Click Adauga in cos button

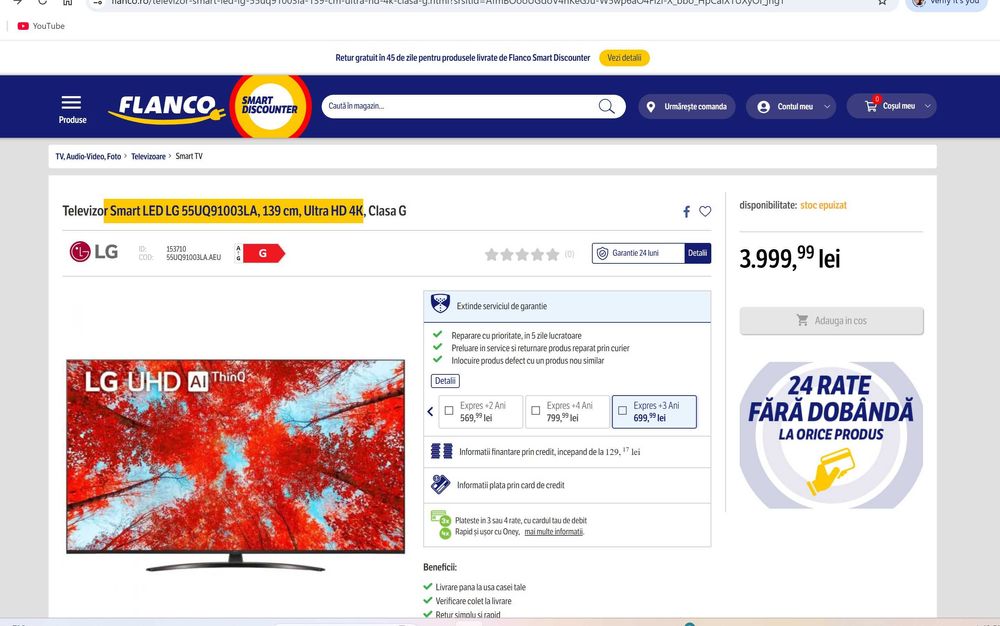coord(832,321)
